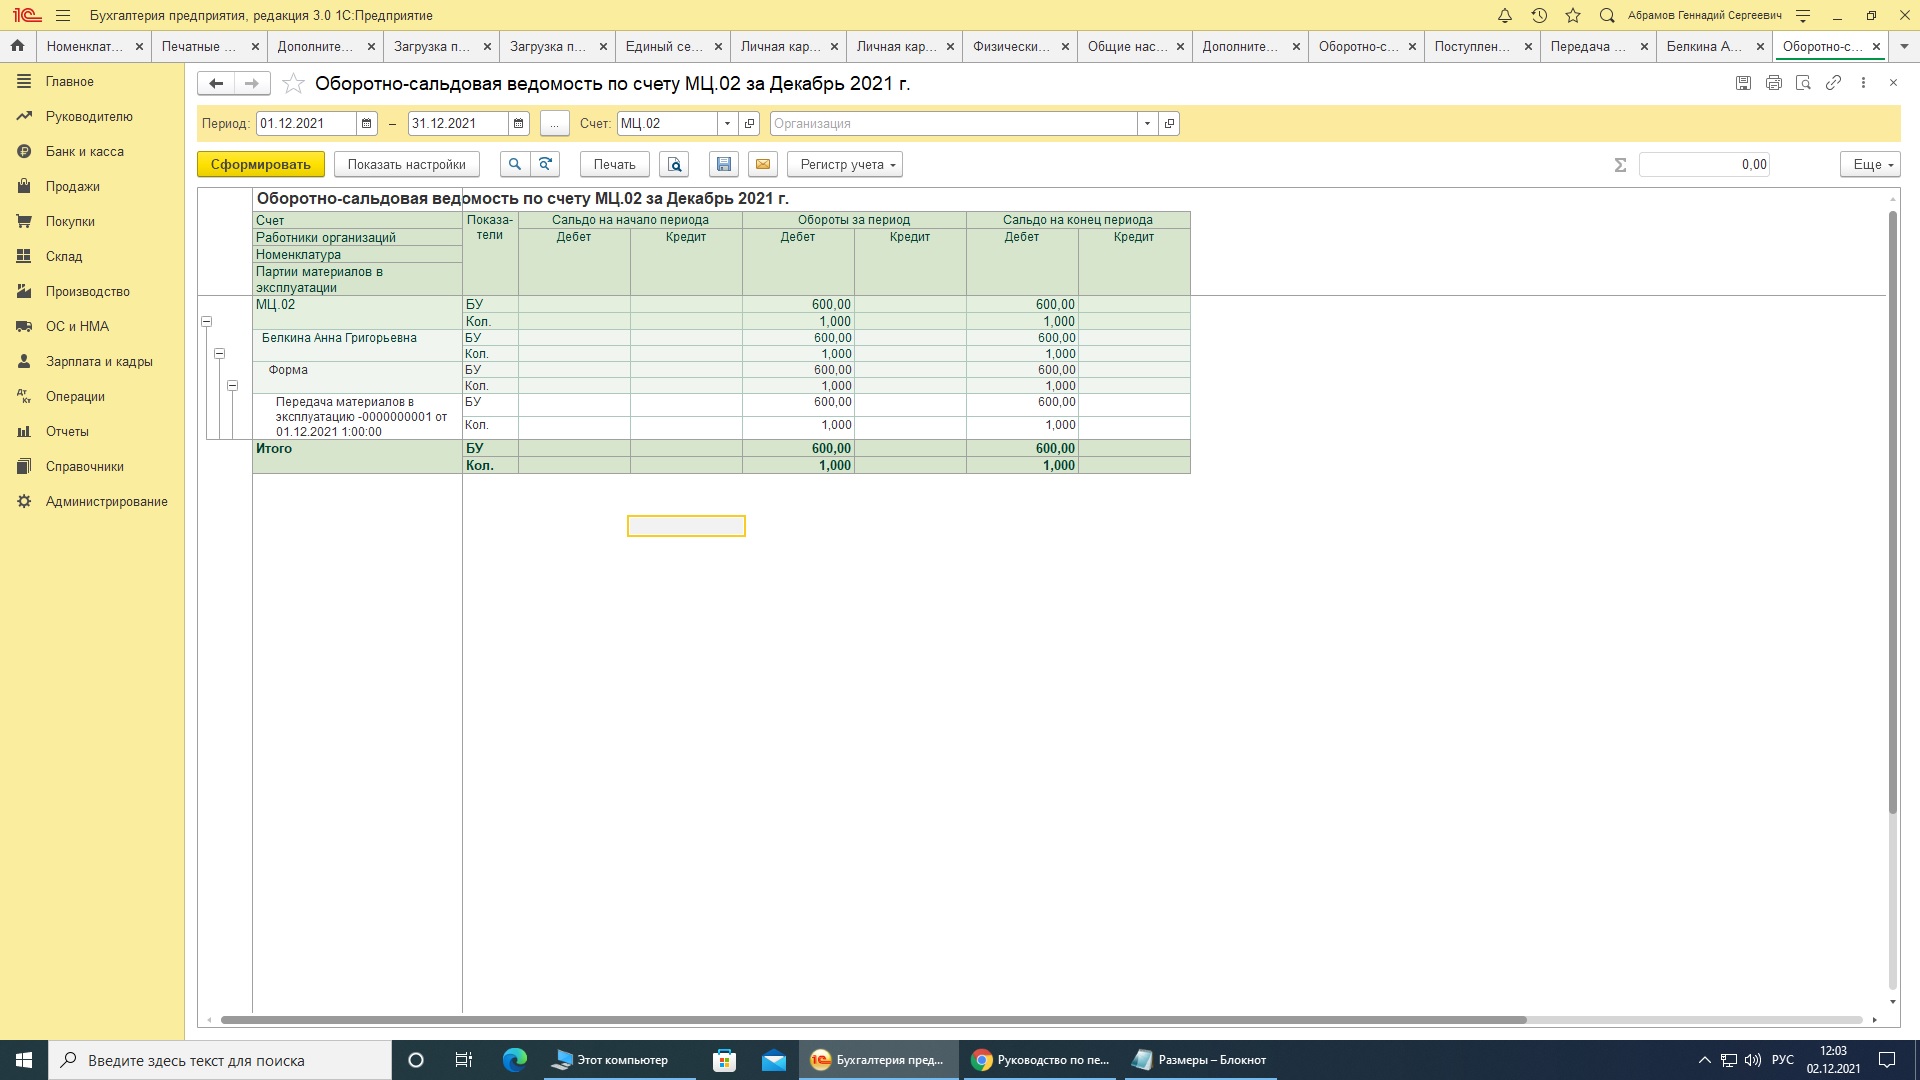
Task: Open account МЦ.02 in new window
Action: coord(749,123)
